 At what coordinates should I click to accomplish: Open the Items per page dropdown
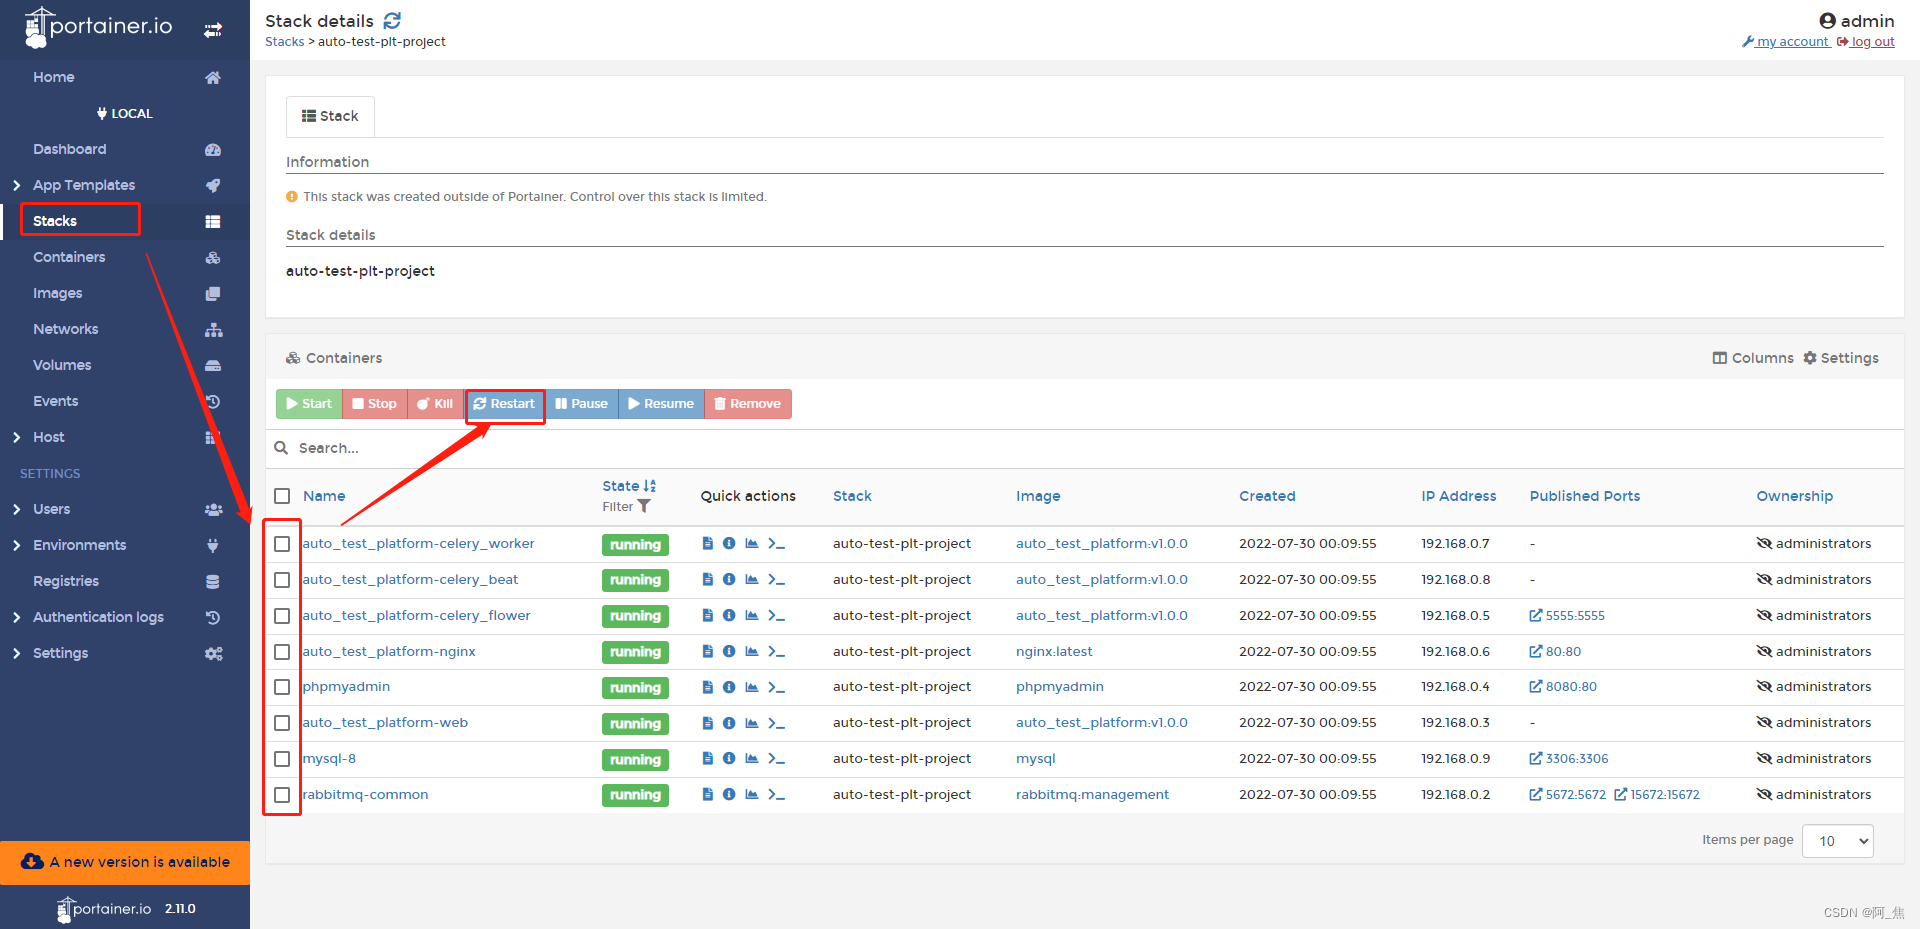[x=1838, y=841]
